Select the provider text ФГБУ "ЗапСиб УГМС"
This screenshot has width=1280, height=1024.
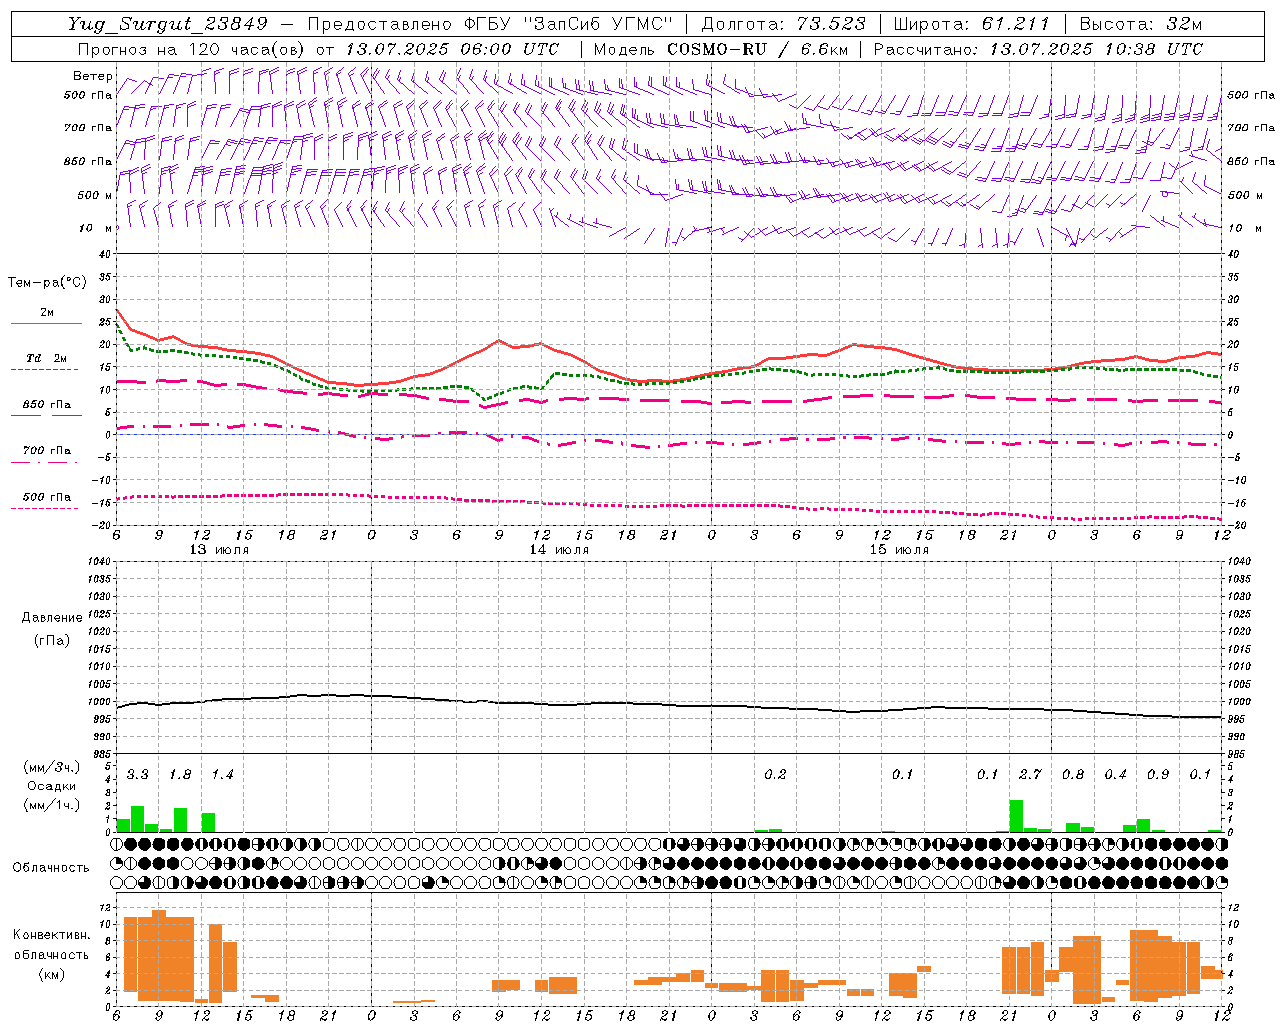pos(569,24)
